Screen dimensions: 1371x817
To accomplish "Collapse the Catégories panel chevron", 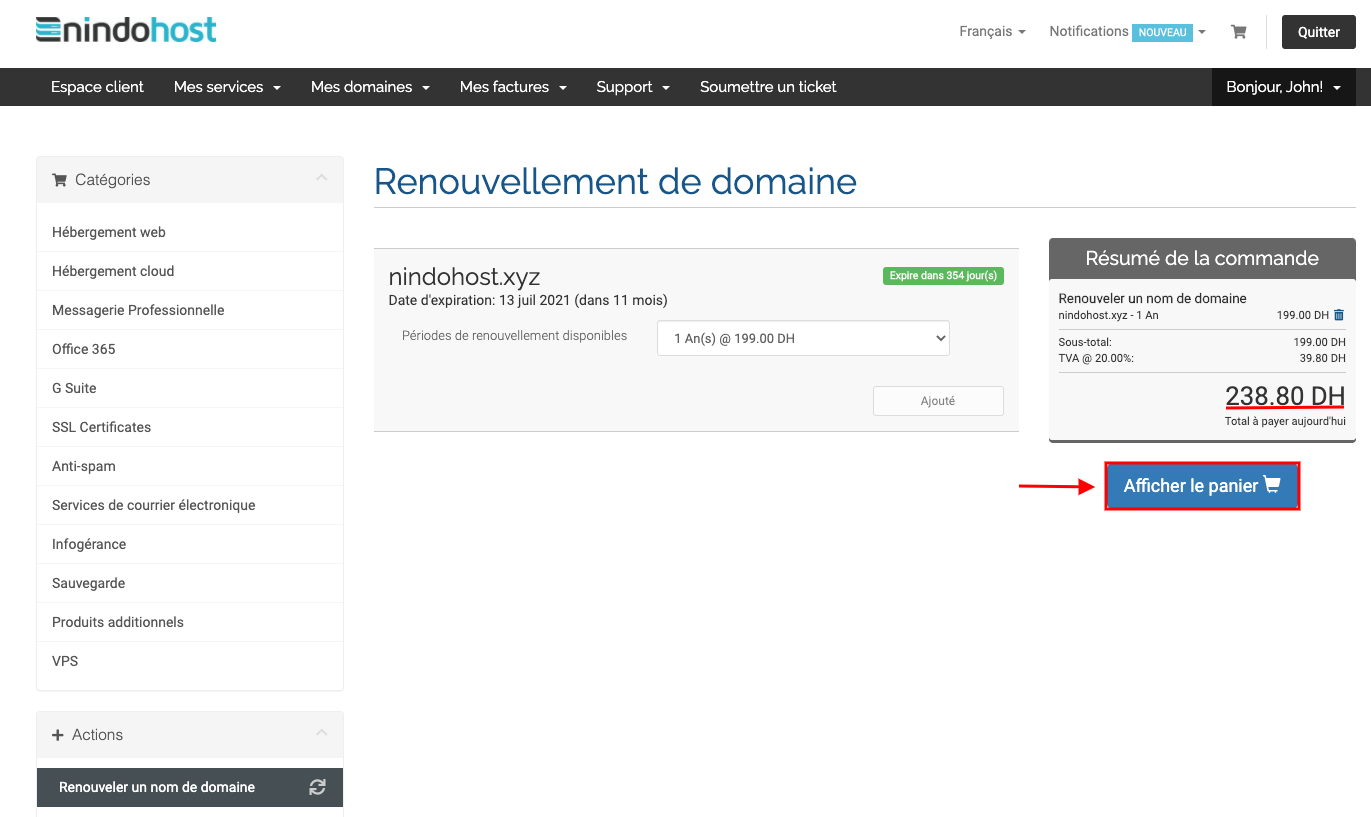I will 321,179.
